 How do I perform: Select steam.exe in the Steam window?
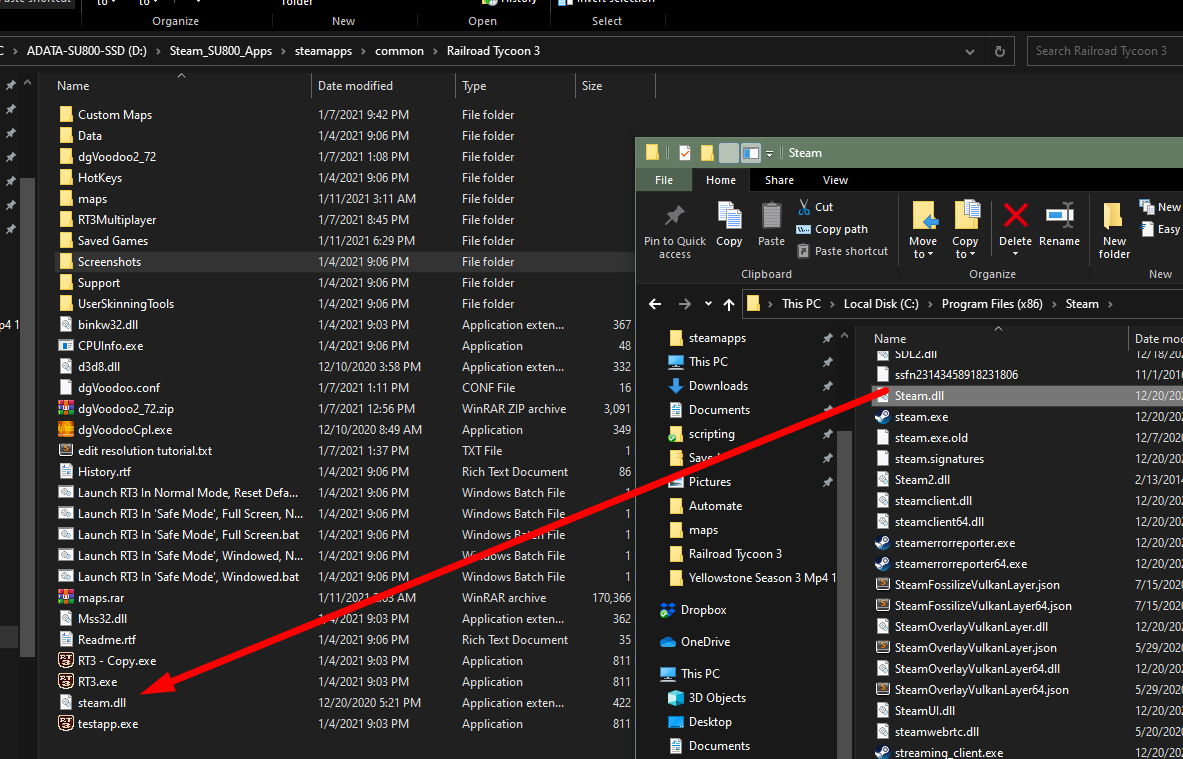click(x=921, y=416)
